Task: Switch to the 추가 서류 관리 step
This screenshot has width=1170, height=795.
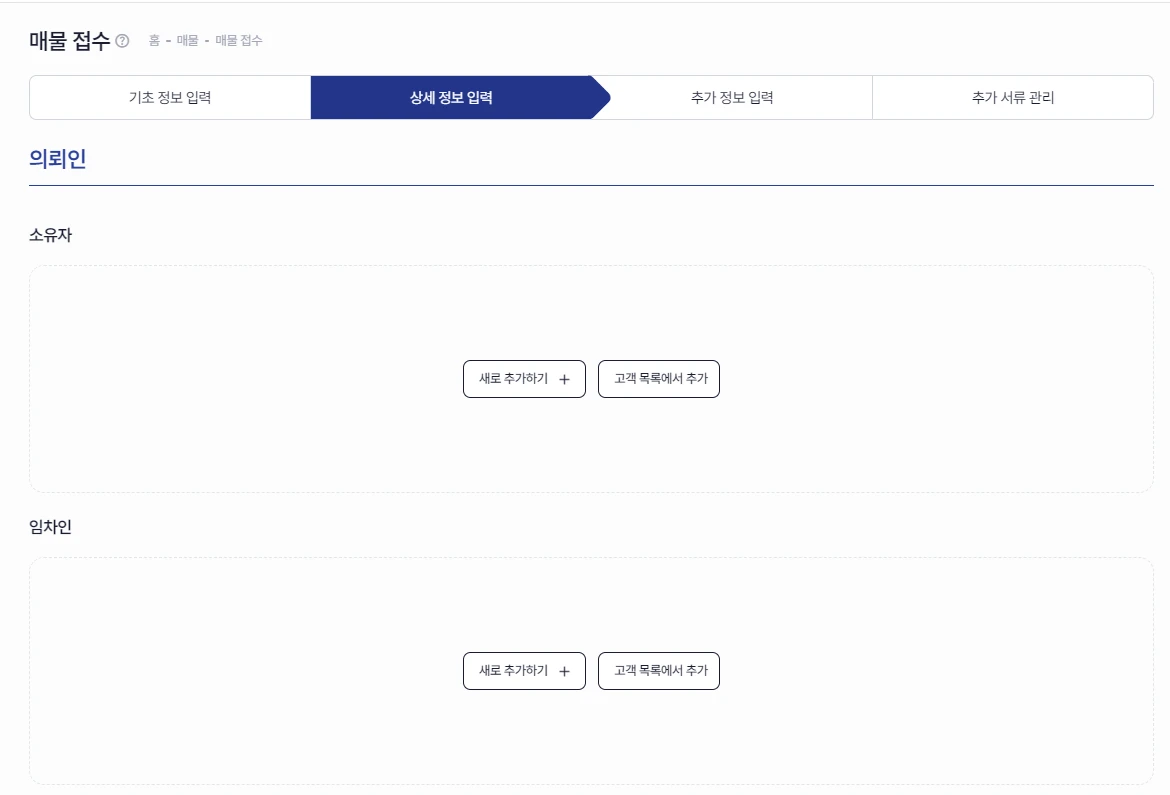Action: (x=1013, y=98)
